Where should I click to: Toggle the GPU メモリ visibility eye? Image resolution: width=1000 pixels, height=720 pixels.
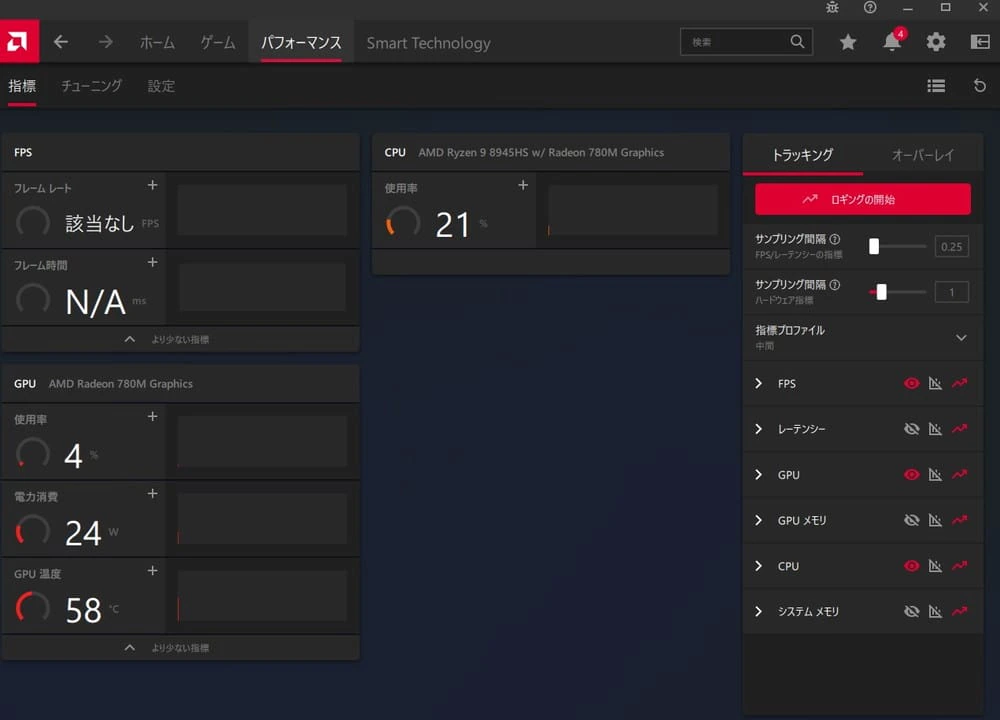click(911, 520)
